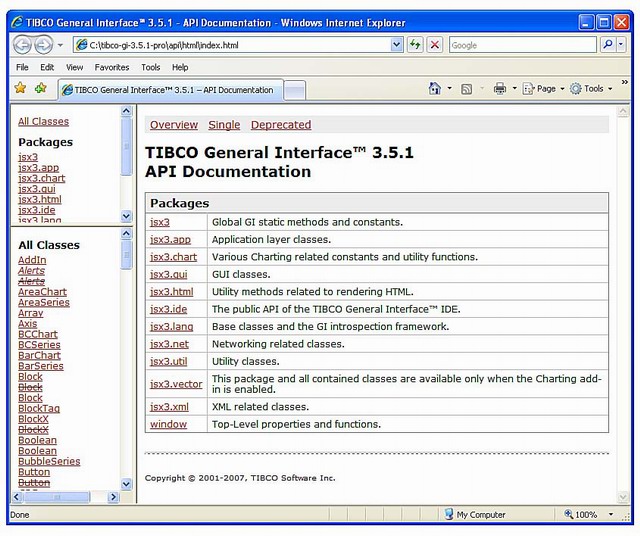This screenshot has height=536, width=640.
Task: Expand the address bar URL dropdown
Action: click(x=396, y=45)
